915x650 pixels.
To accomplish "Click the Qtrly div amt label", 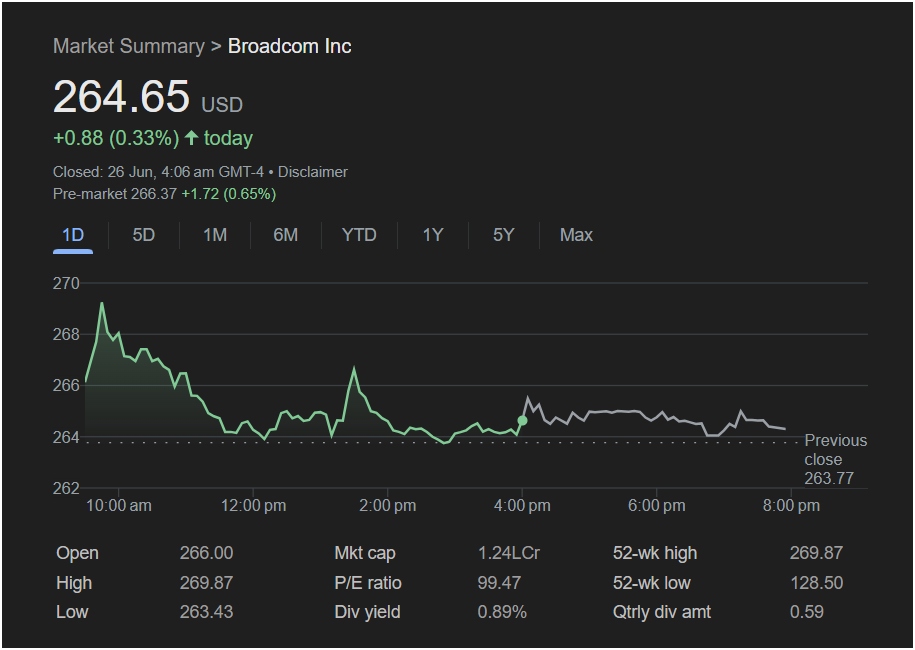I will click(x=662, y=612).
